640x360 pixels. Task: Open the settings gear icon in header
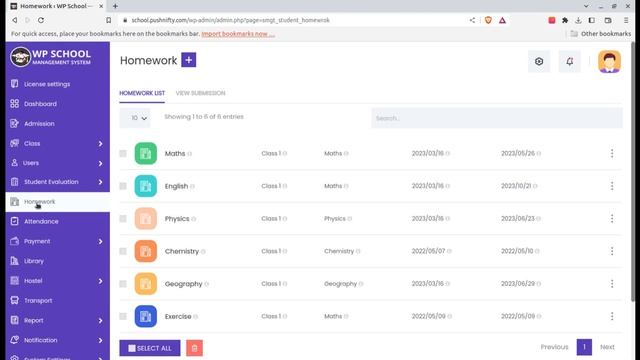(539, 61)
